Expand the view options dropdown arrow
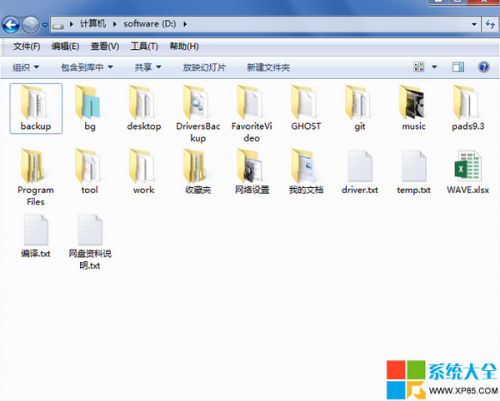 pos(434,67)
